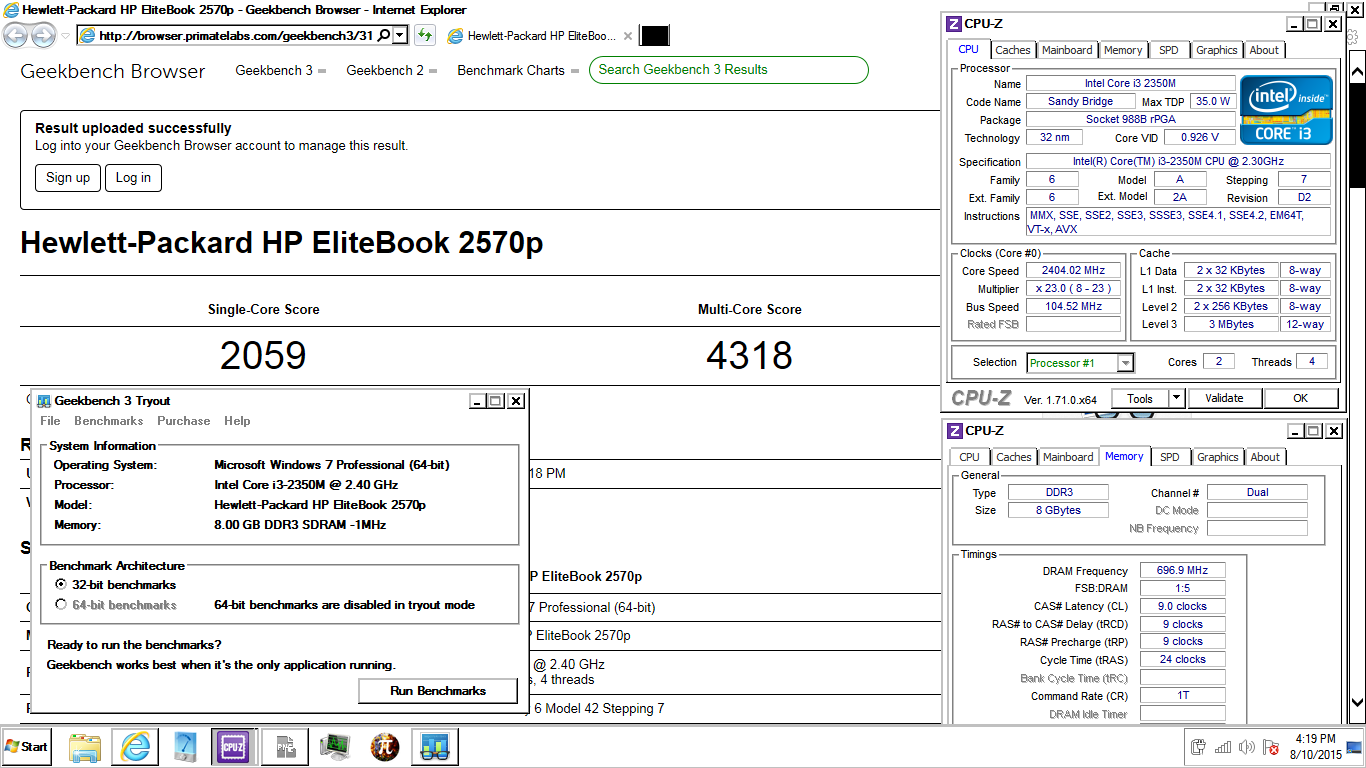Click the Run Benchmarks button

438,691
